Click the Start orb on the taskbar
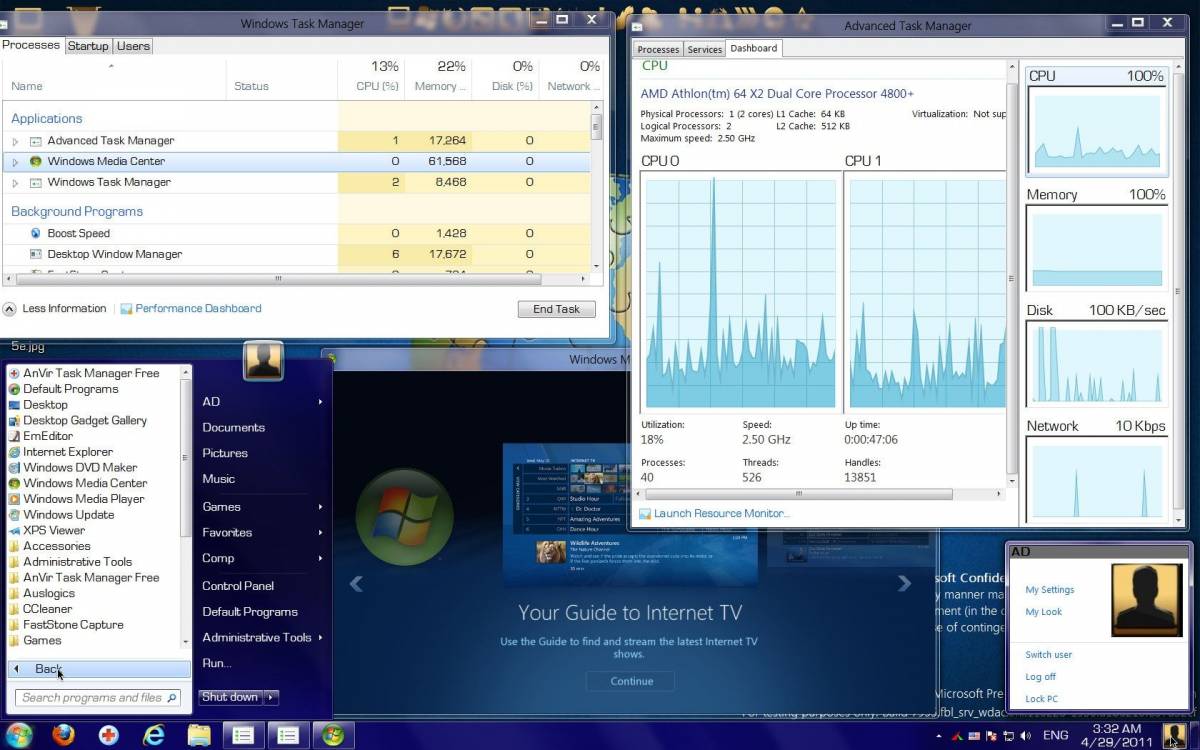This screenshot has height=750, width=1200. (x=19, y=735)
